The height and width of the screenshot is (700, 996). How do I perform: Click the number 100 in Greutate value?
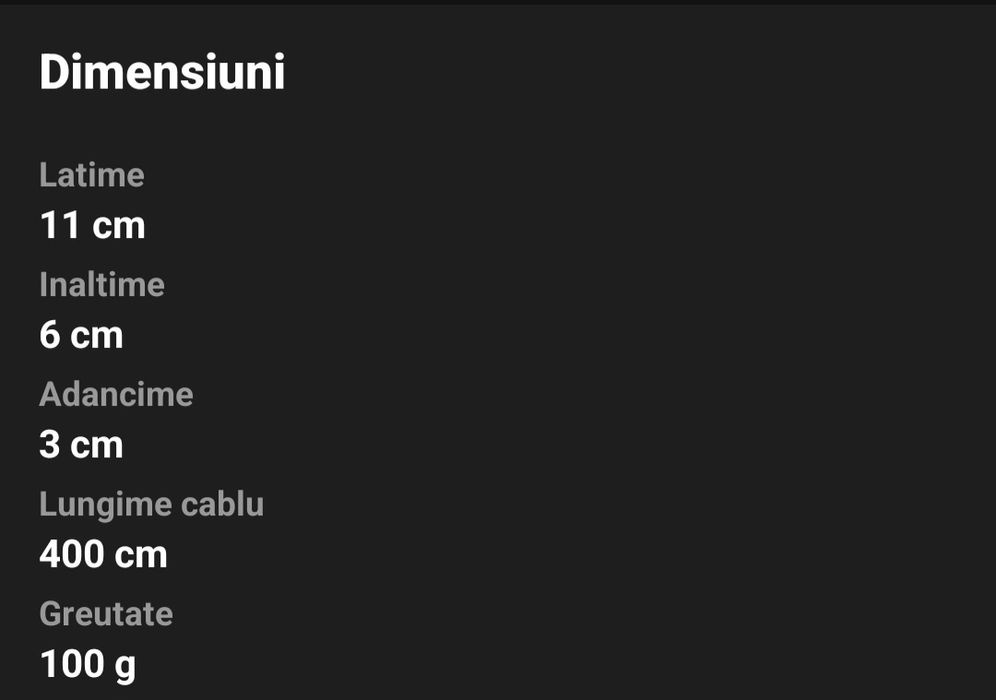[x=72, y=664]
